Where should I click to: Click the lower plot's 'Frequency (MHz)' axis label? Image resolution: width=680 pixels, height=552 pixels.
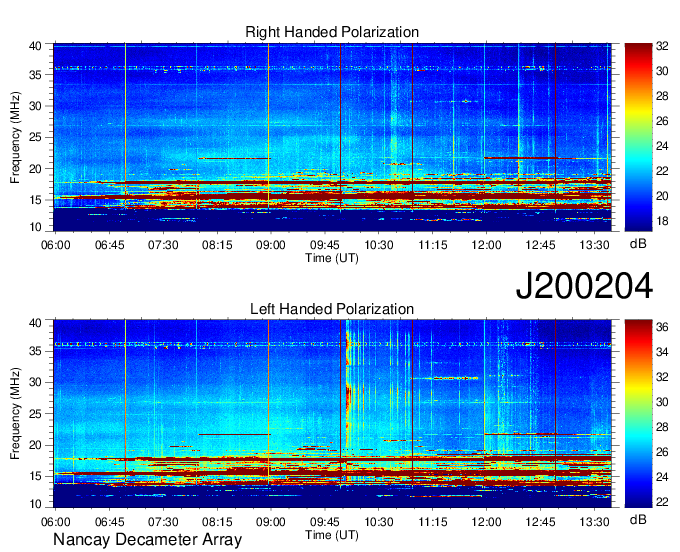[15, 414]
